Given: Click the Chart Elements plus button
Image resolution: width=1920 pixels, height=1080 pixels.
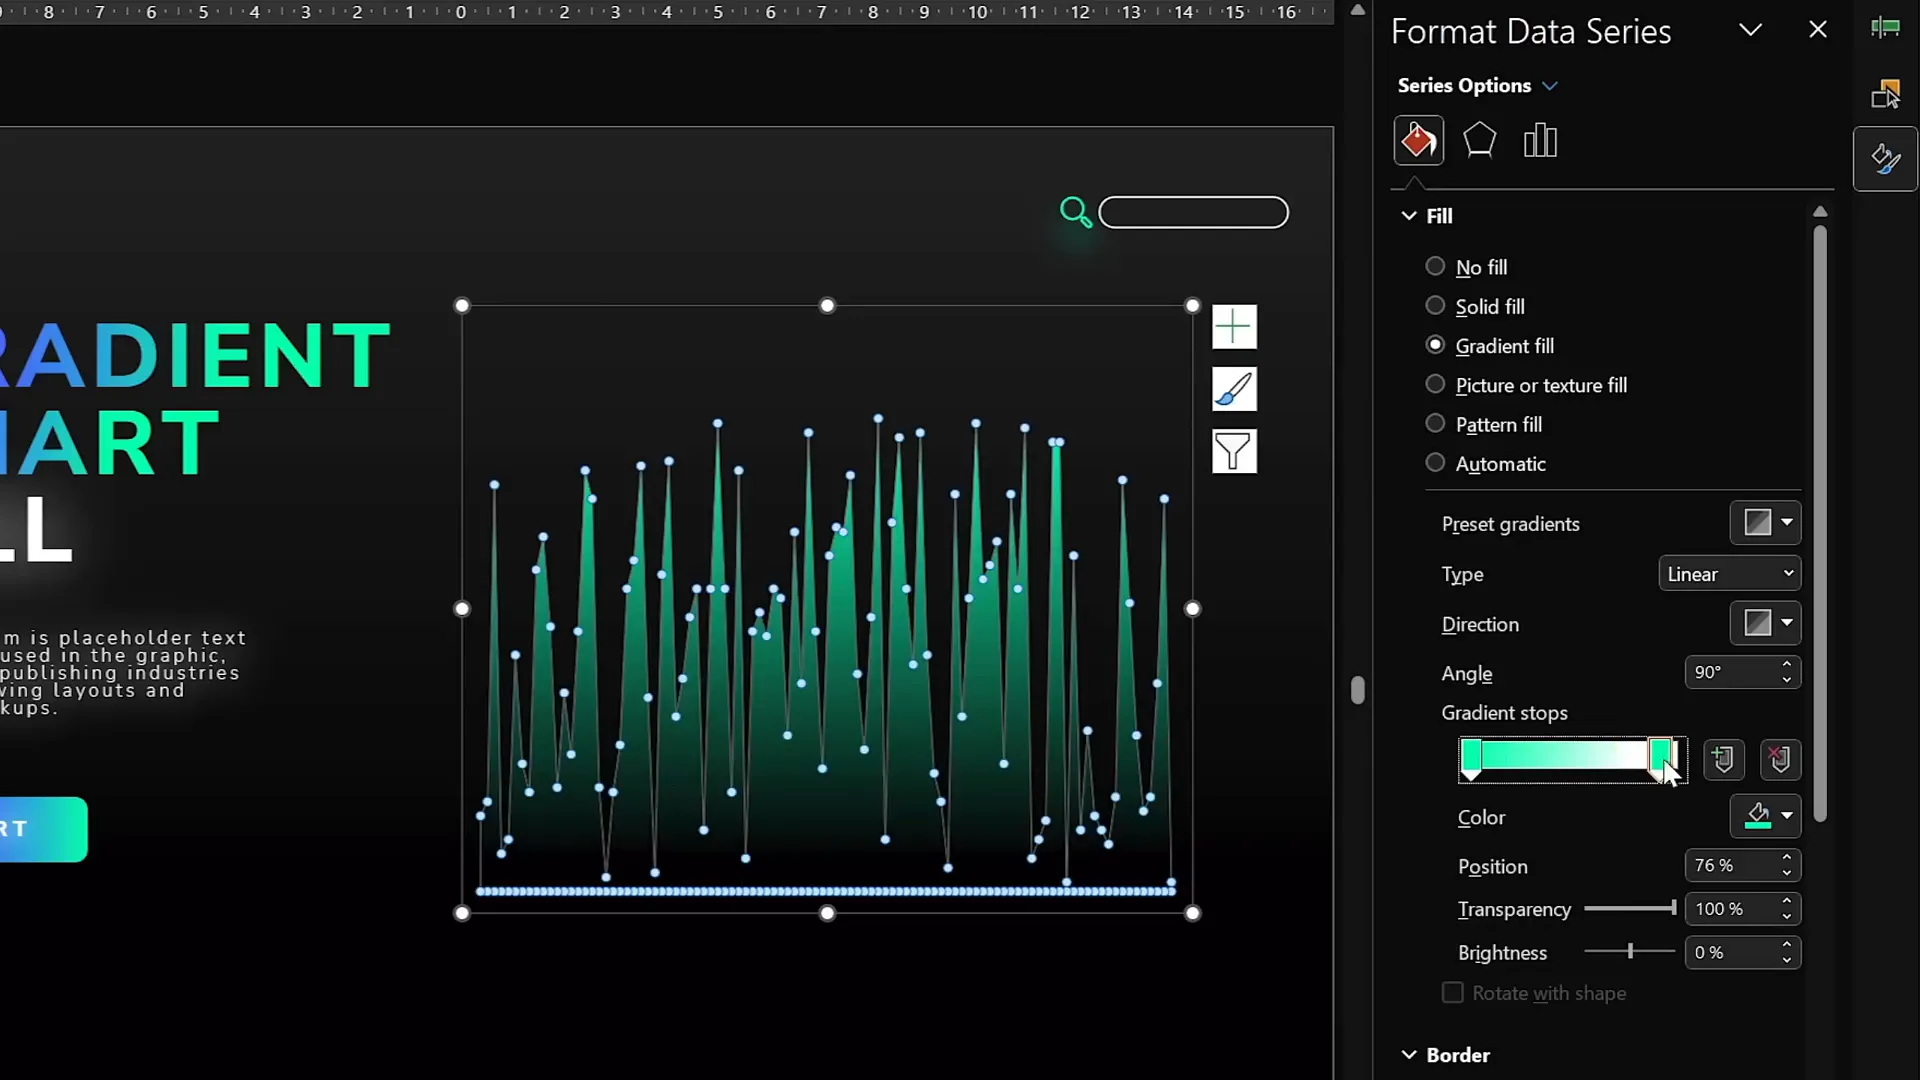Looking at the screenshot, I should point(1234,327).
